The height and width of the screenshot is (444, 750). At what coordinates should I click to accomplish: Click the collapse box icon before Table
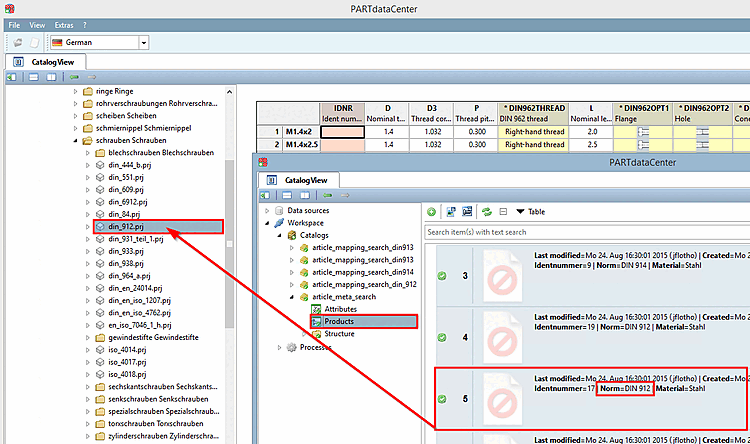503,211
